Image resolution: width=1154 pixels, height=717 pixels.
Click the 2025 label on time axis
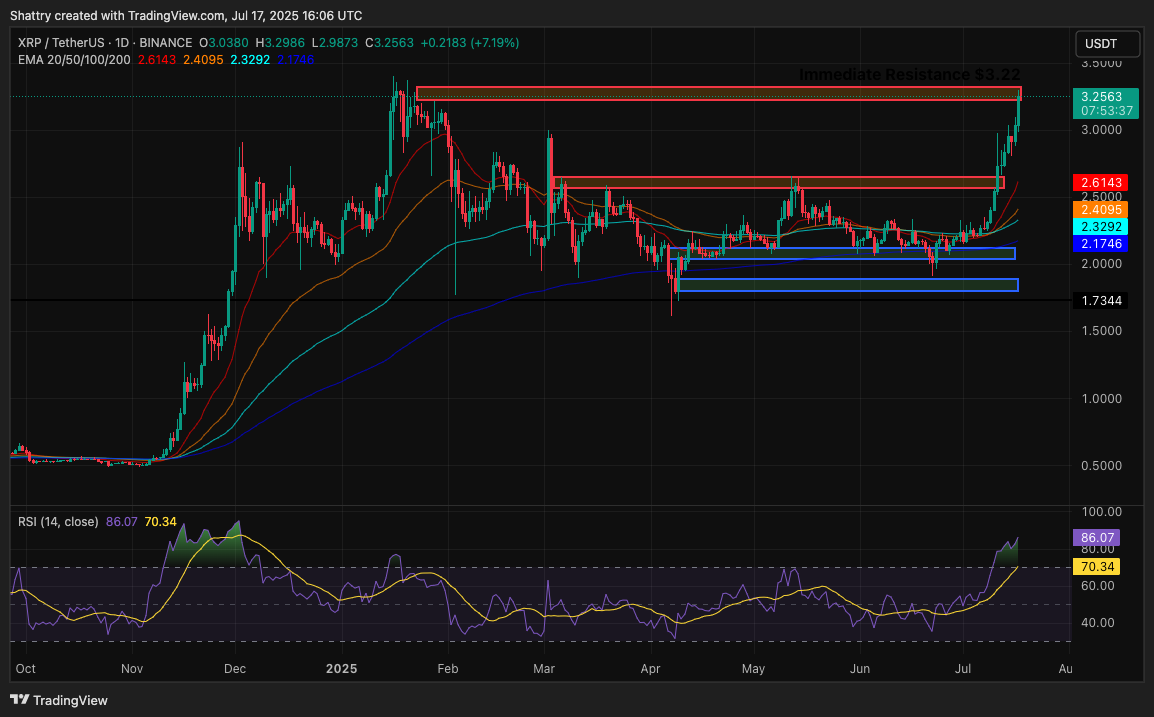coord(341,668)
